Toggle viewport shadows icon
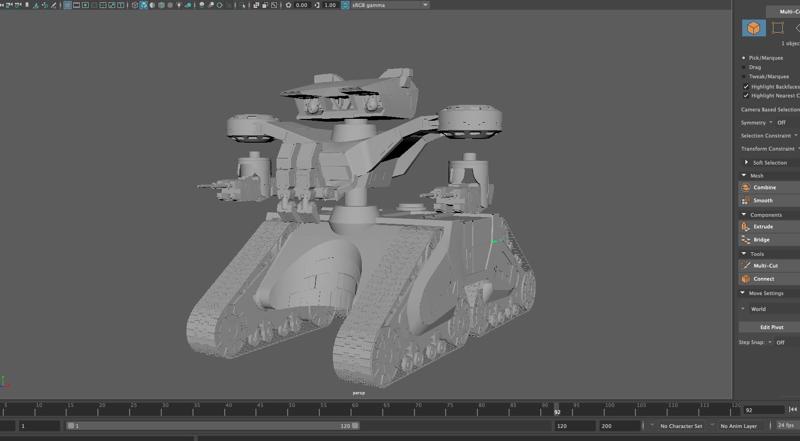Viewport: 800px width, 441px height. pyautogui.click(x=188, y=5)
